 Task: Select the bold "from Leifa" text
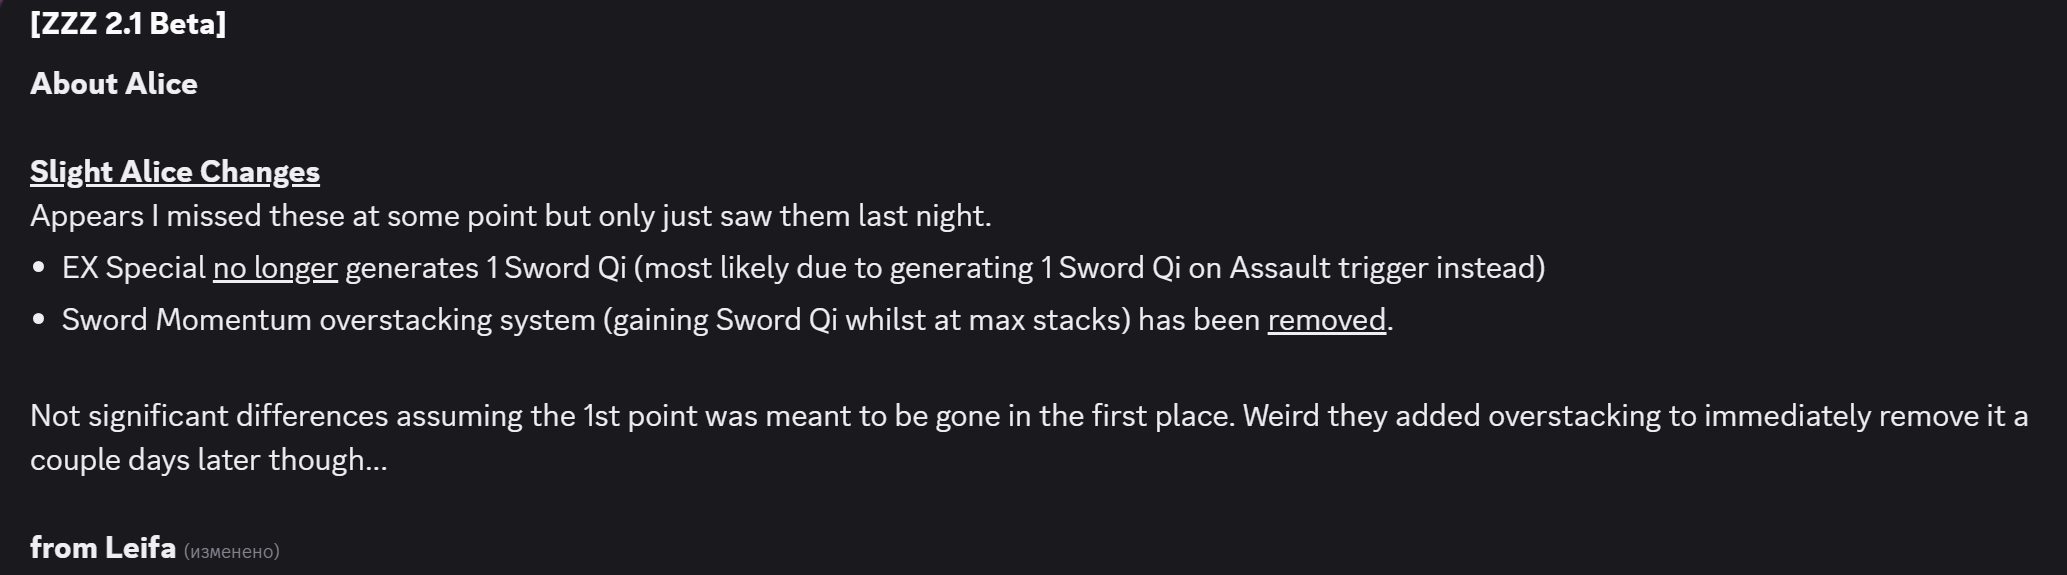[103, 548]
